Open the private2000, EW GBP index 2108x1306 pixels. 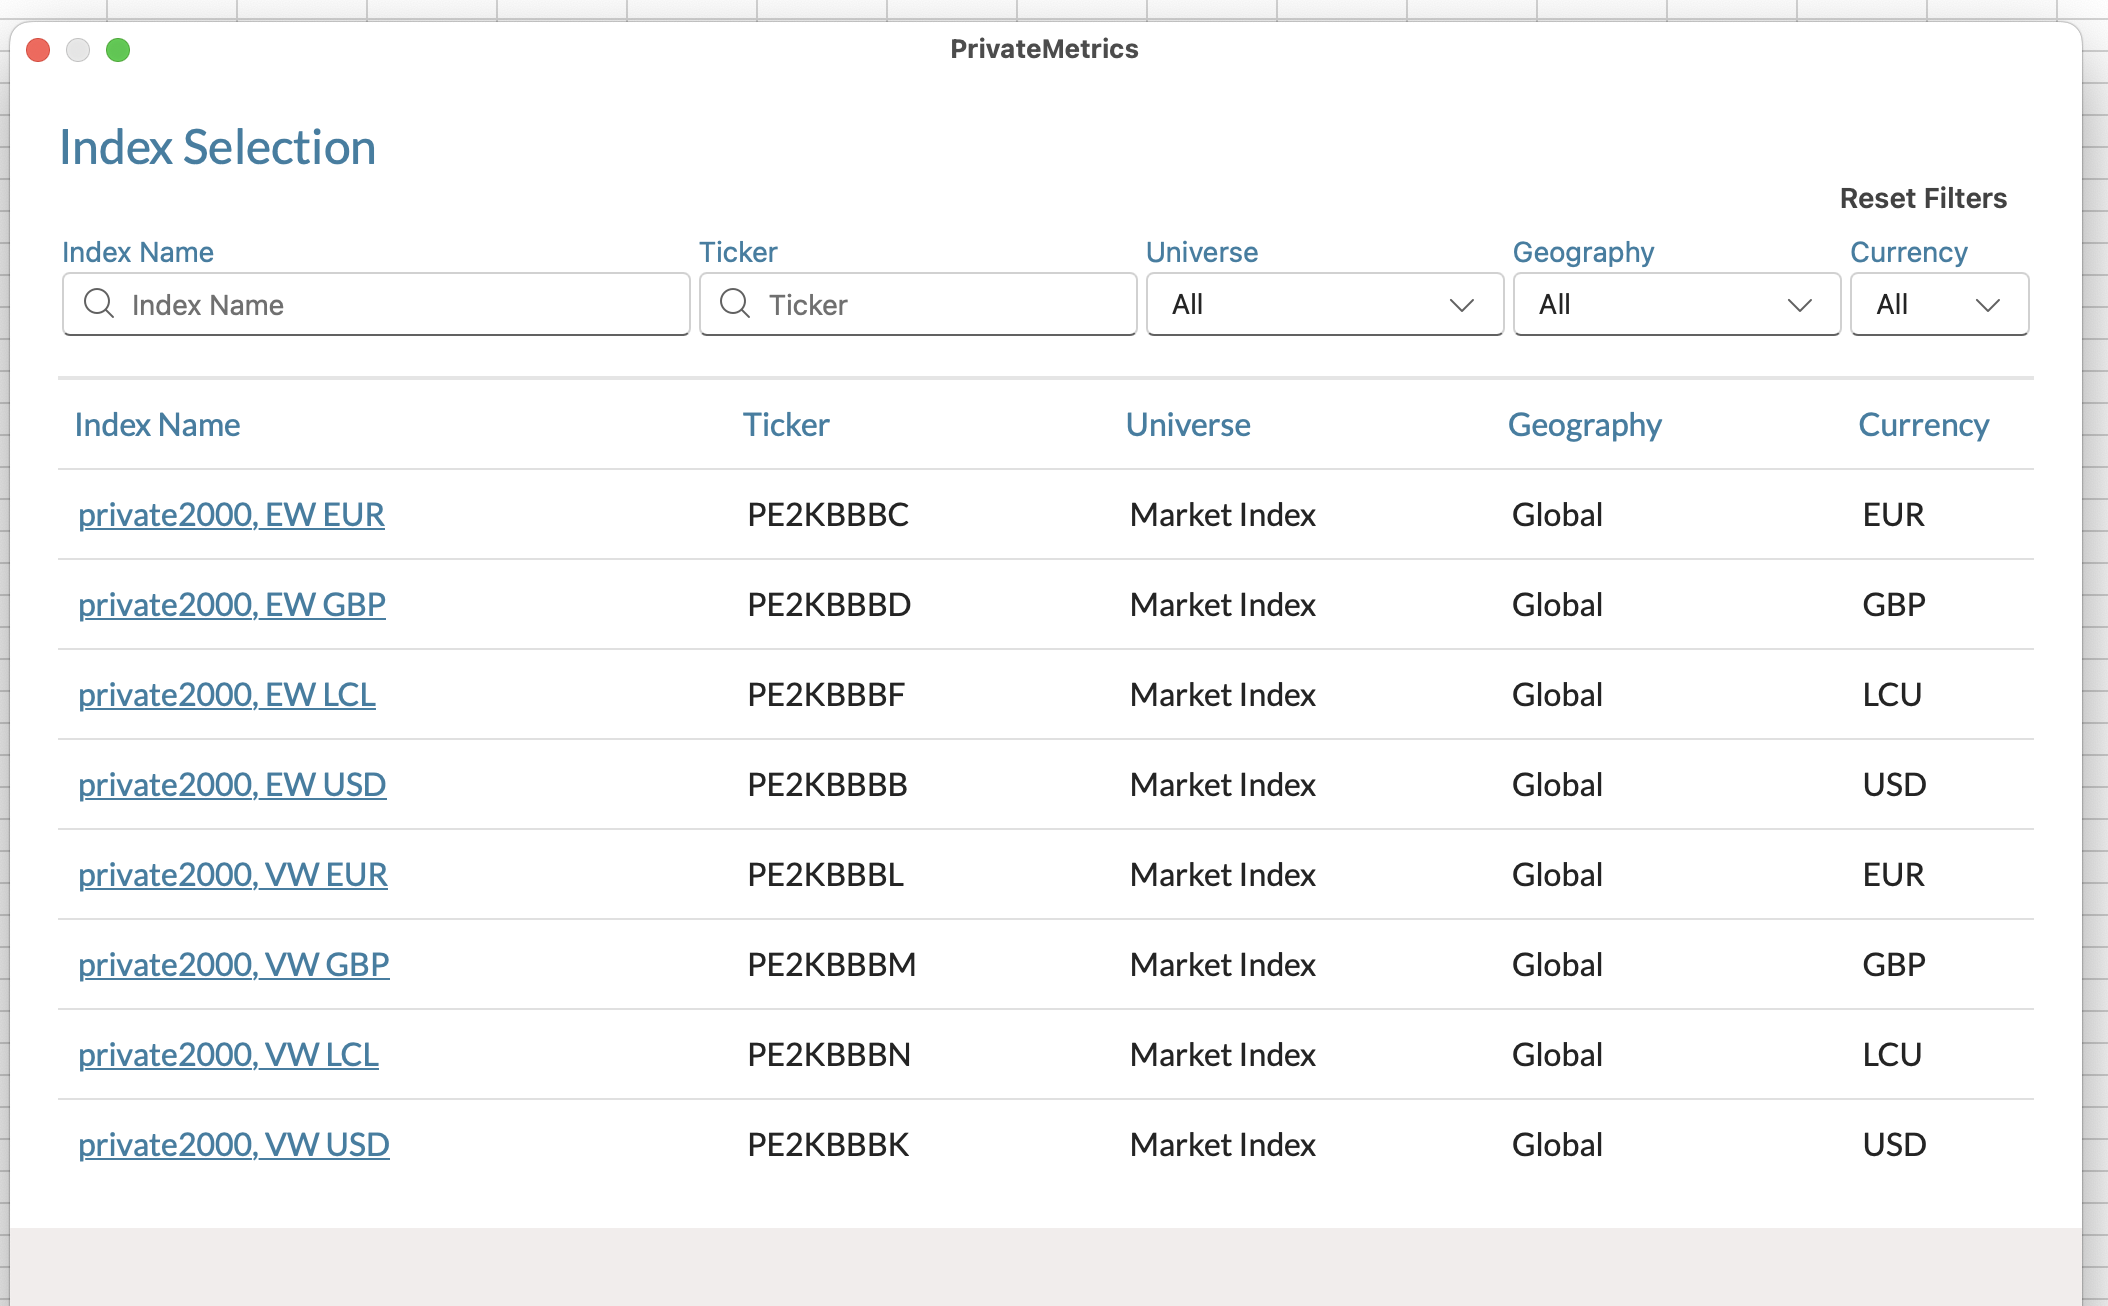(232, 604)
